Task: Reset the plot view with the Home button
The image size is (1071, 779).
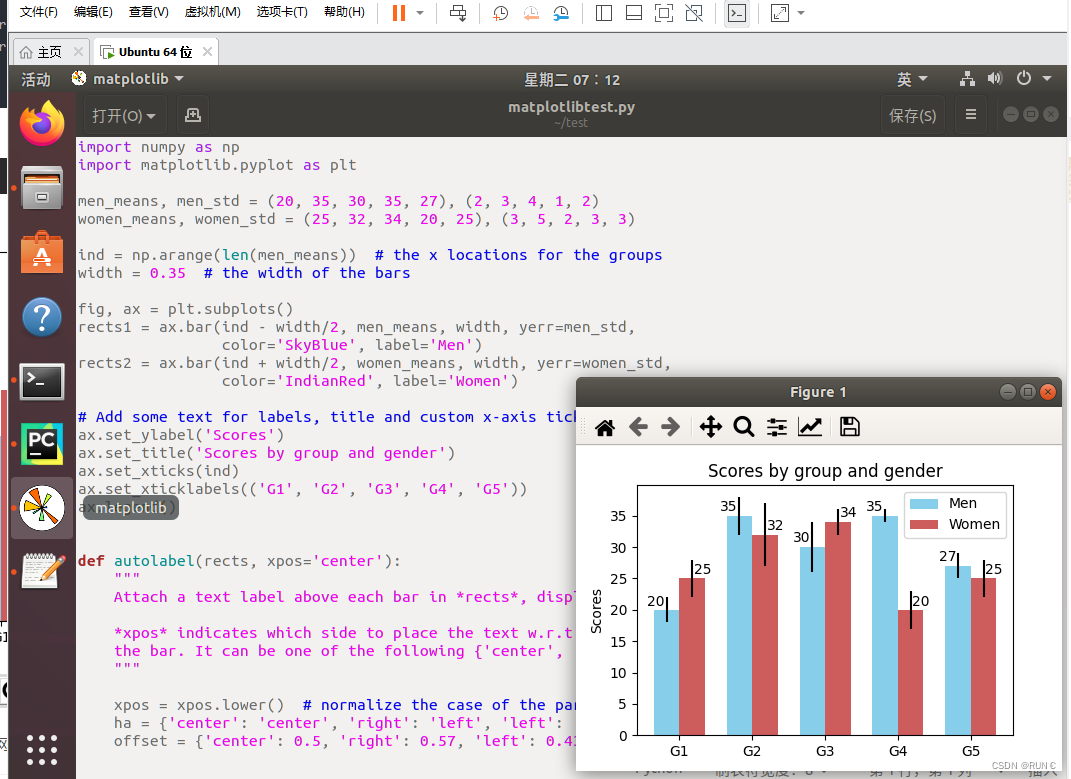Action: click(604, 427)
